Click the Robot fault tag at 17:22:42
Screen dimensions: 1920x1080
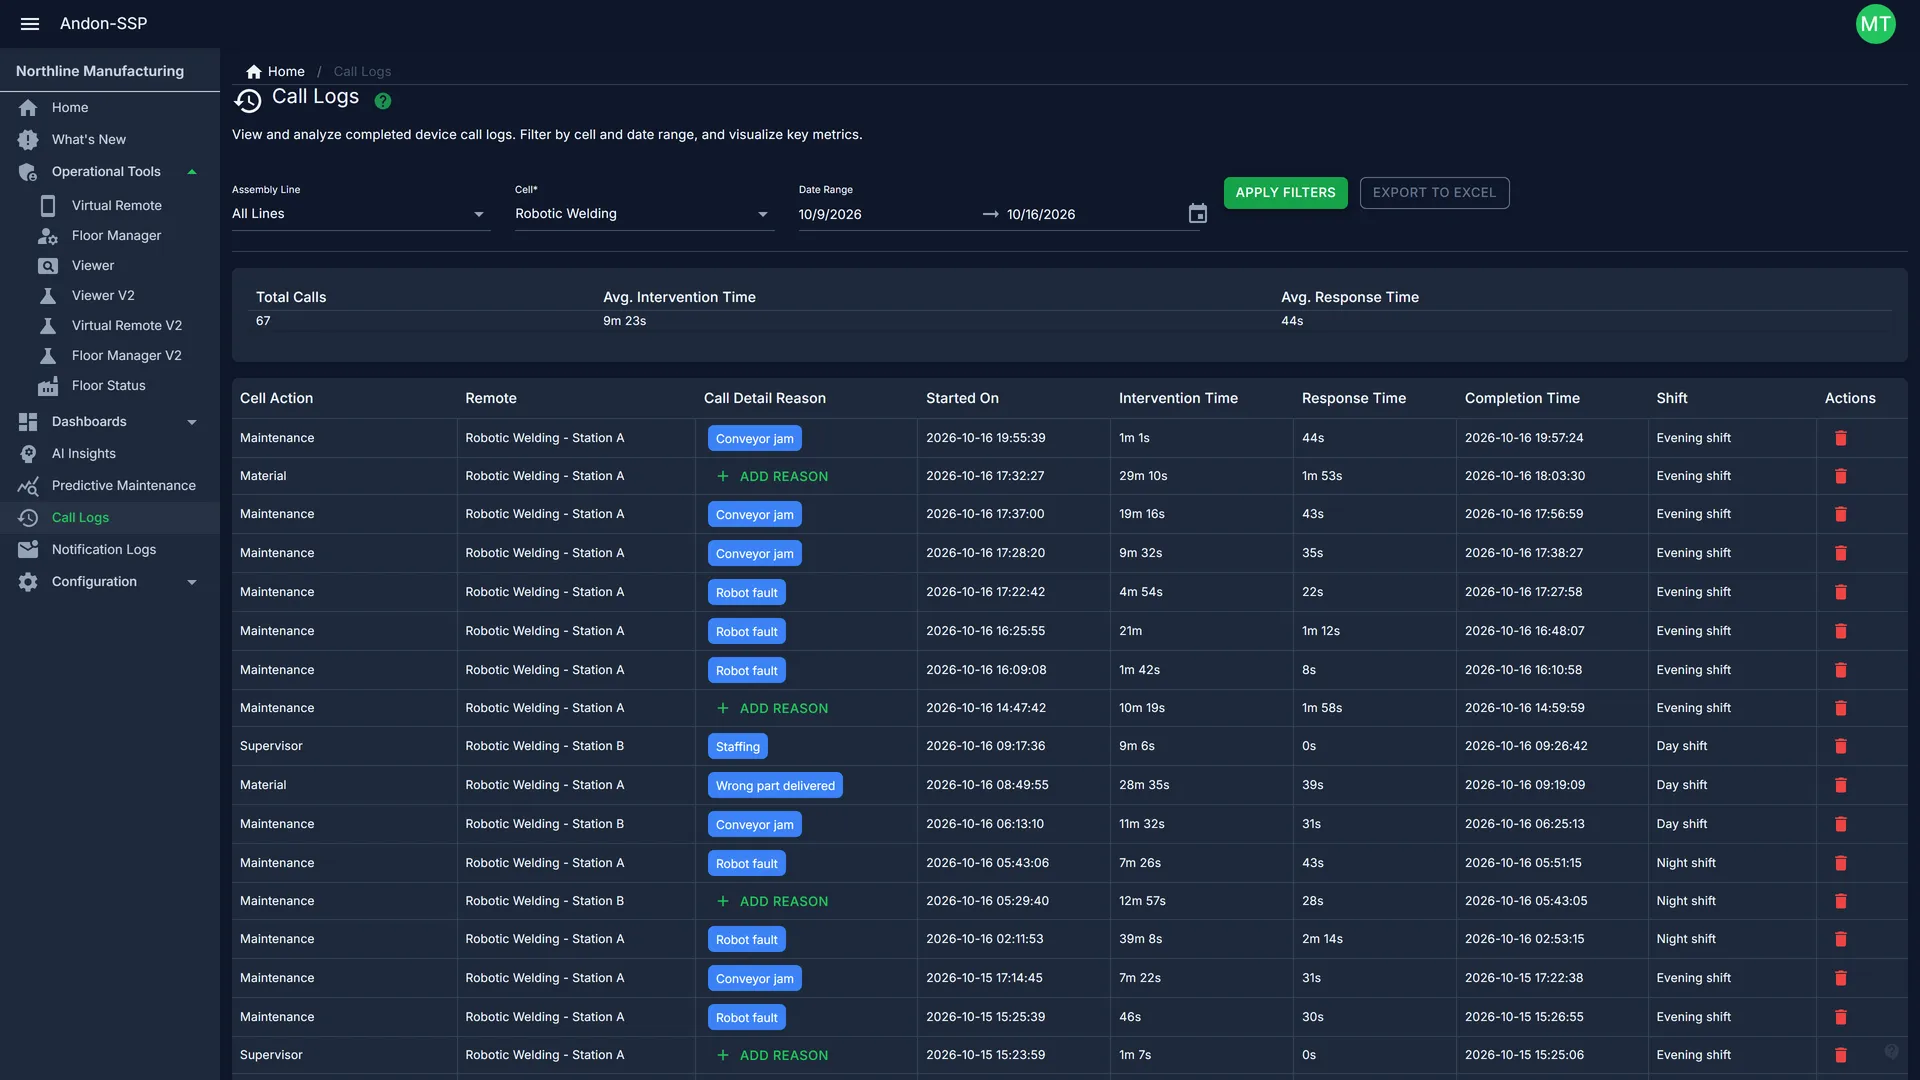click(746, 593)
